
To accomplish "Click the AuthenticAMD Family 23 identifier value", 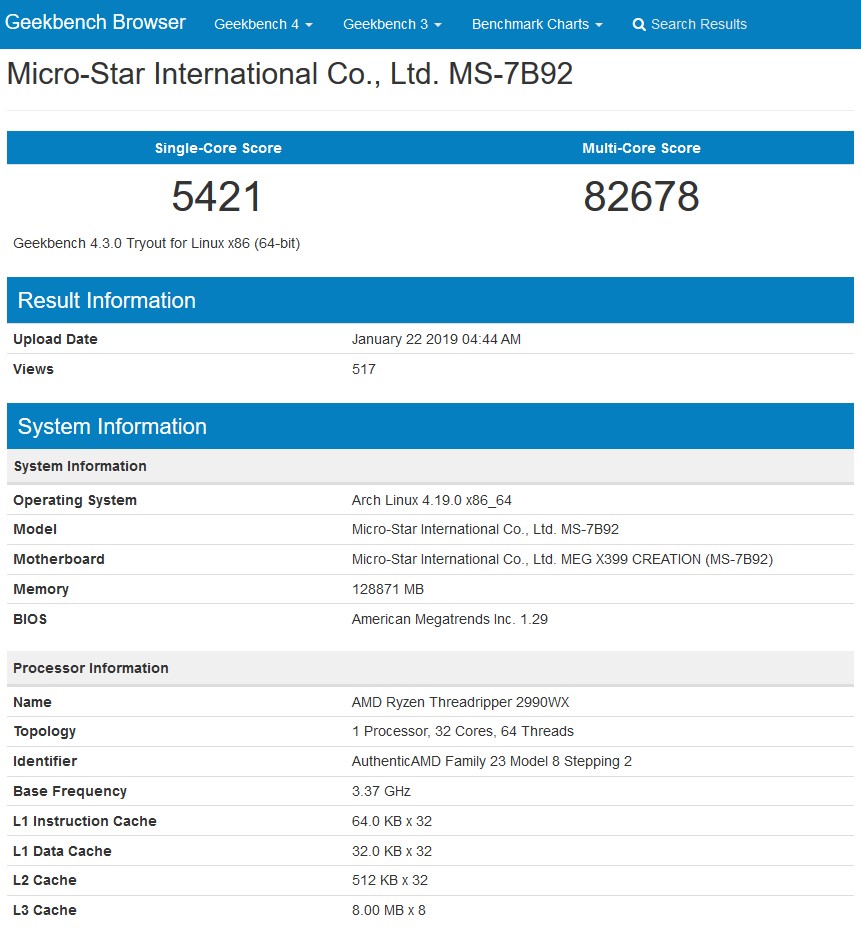I will [492, 761].
